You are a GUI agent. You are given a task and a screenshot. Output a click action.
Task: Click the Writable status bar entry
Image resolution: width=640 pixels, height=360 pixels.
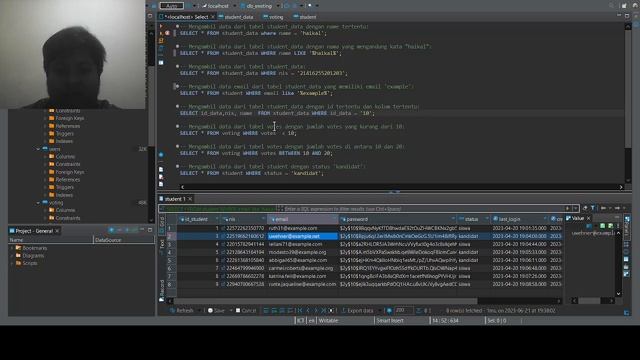coord(328,321)
